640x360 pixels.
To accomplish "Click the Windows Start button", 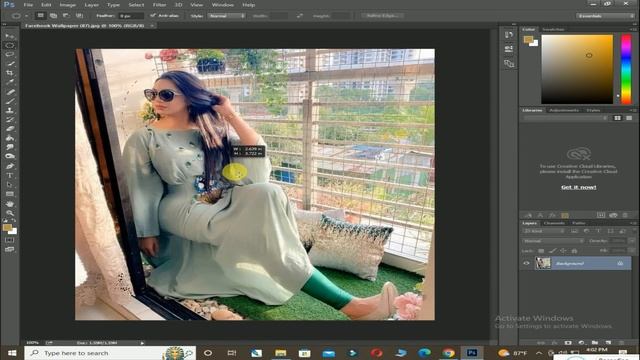I will 11,353.
